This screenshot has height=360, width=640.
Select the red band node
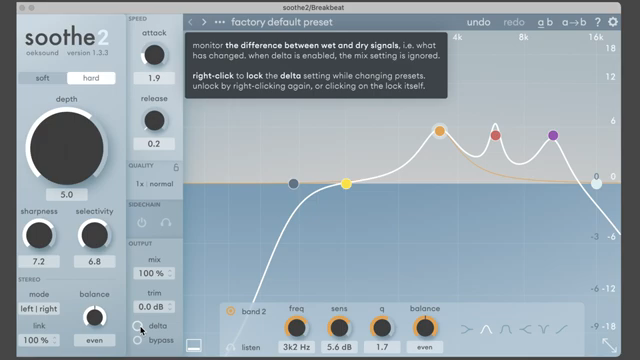coord(496,136)
